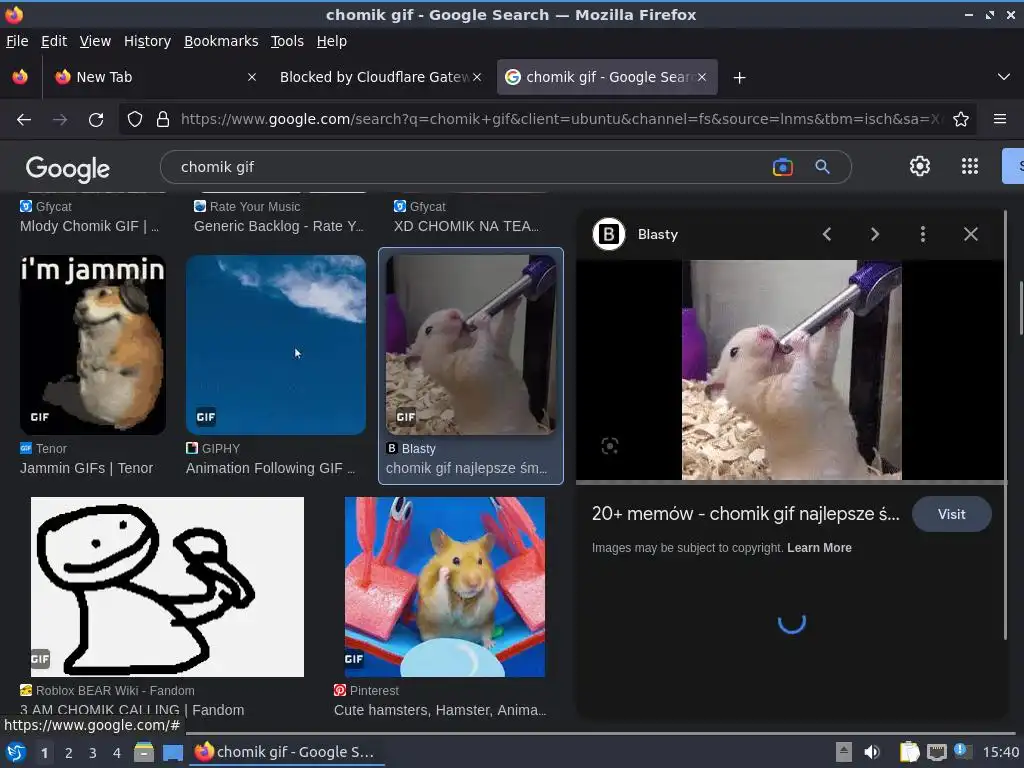Screen dimensions: 1024x768
Task: Open the Learn More copyright link
Action: [819, 548]
